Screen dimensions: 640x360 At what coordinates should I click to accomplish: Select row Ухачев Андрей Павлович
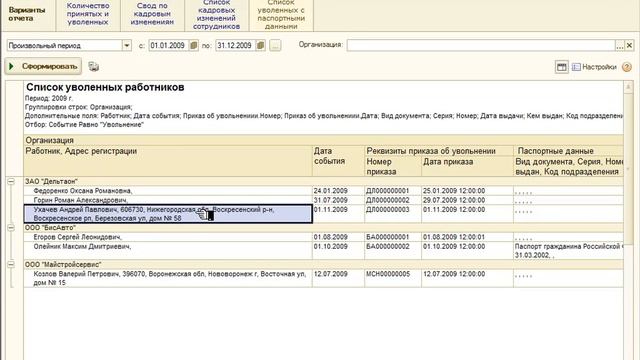pyautogui.click(x=168, y=214)
